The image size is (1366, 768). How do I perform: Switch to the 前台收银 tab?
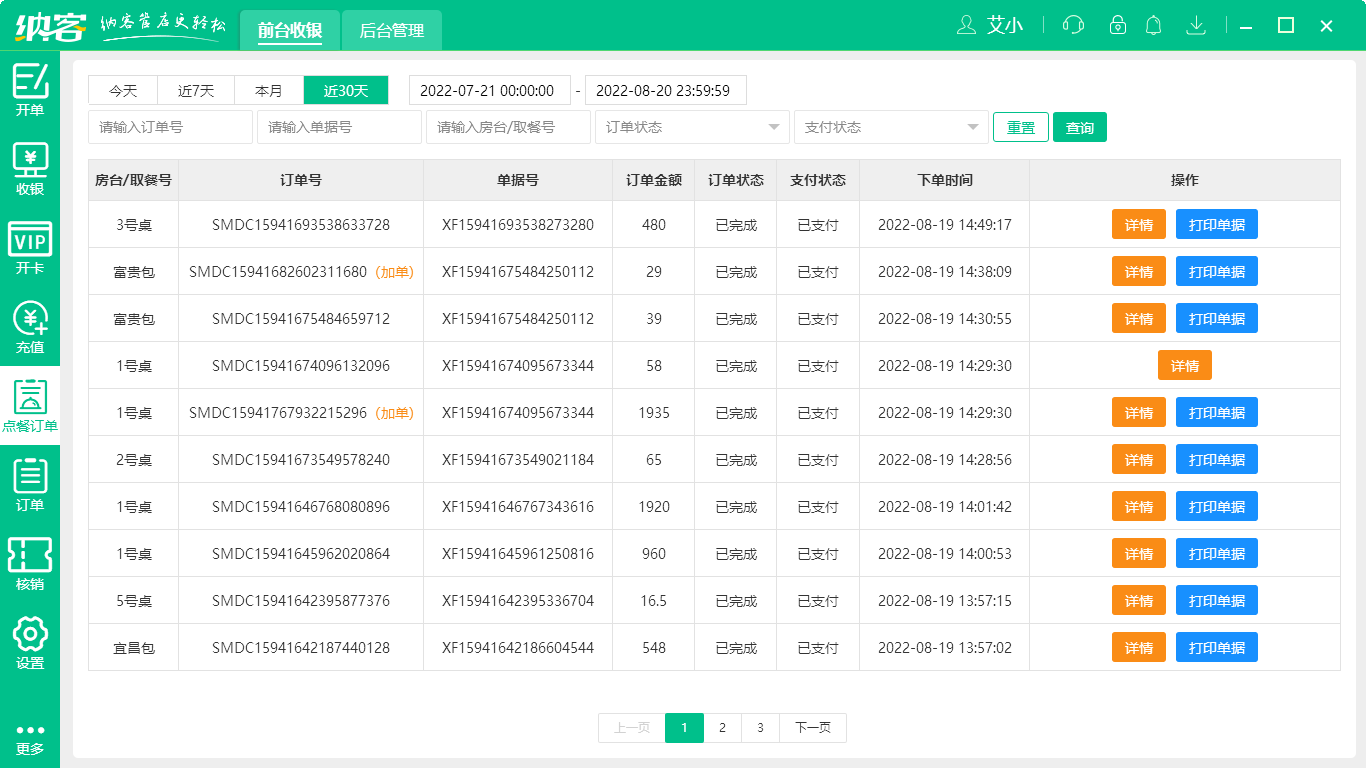[x=290, y=30]
